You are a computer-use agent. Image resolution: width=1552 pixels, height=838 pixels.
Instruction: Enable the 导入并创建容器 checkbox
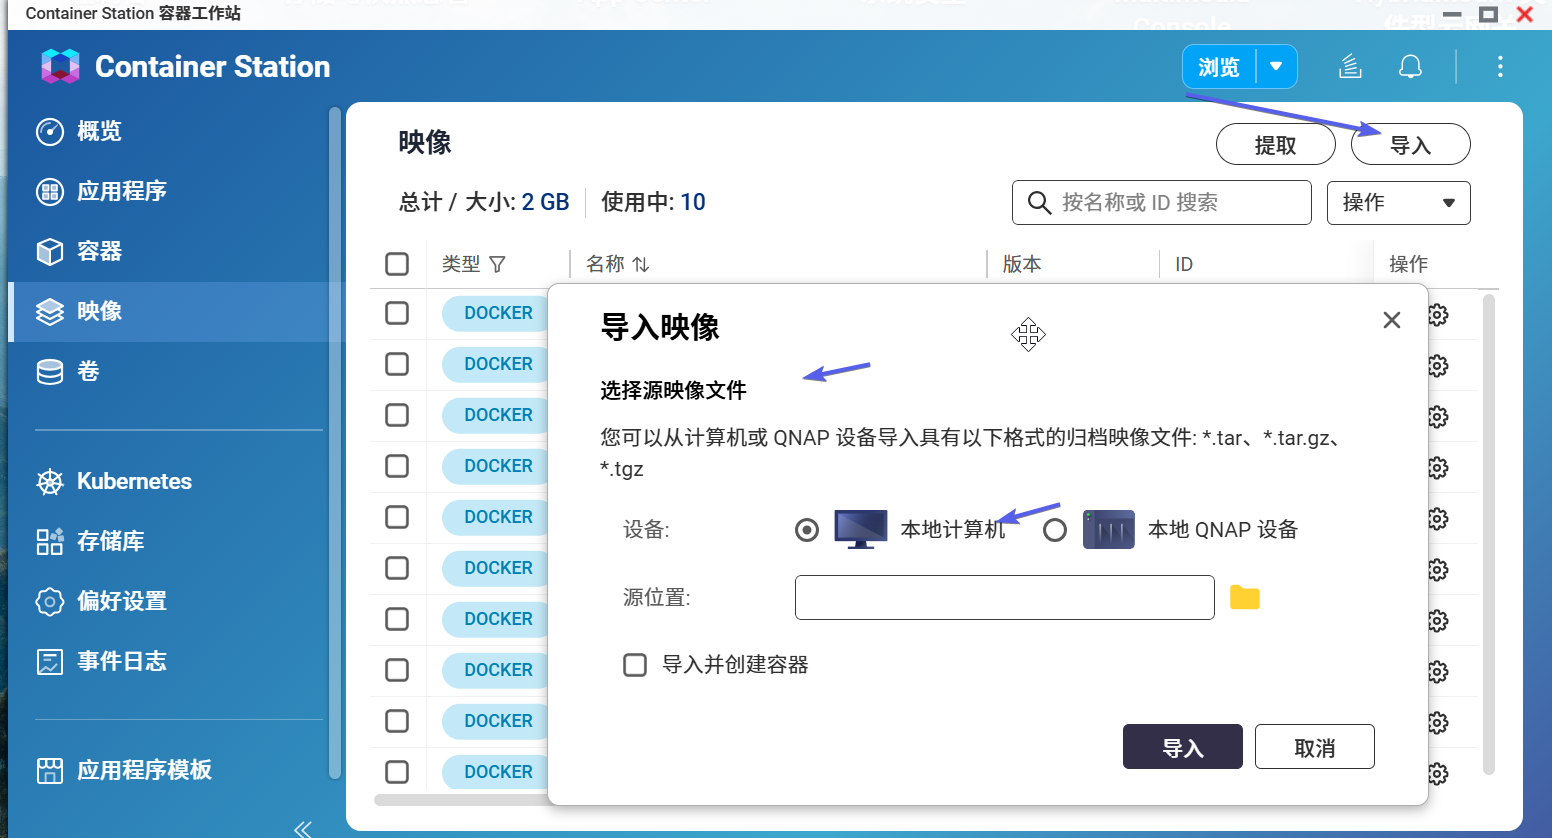635,665
